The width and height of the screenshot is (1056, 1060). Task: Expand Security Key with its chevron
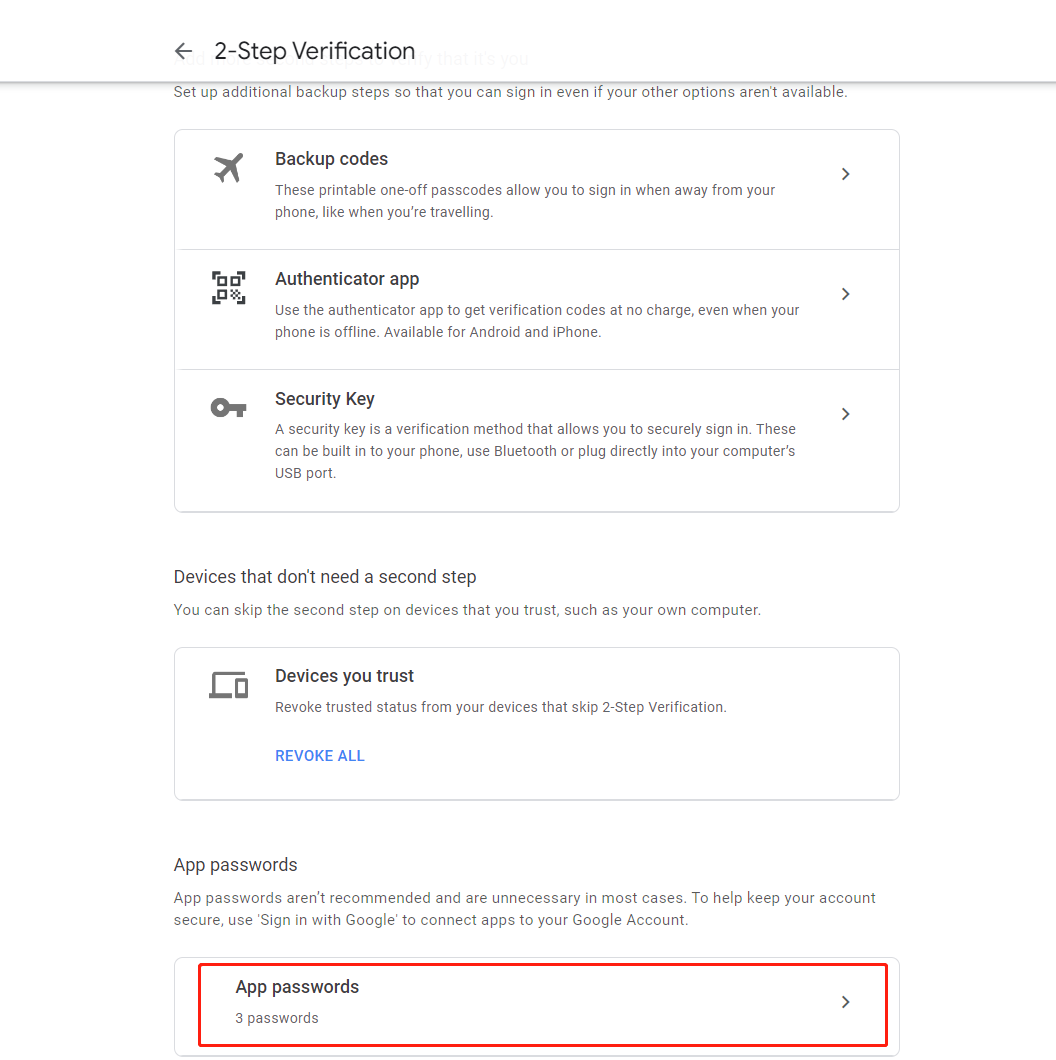coord(845,414)
